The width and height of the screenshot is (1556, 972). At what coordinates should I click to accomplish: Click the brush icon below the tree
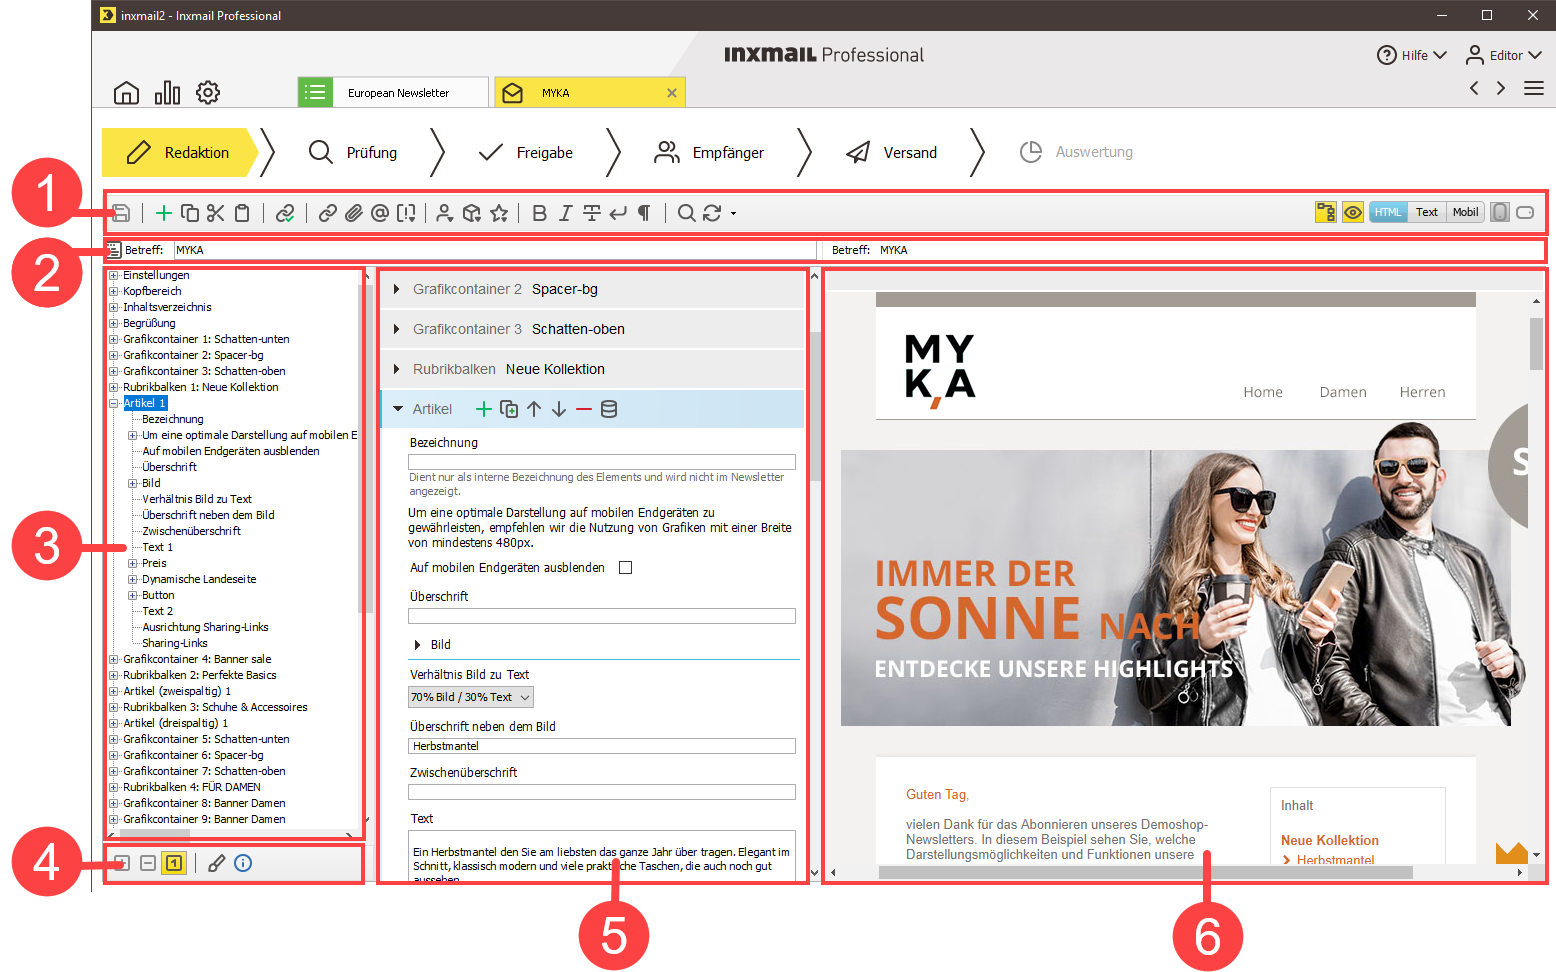[x=216, y=863]
